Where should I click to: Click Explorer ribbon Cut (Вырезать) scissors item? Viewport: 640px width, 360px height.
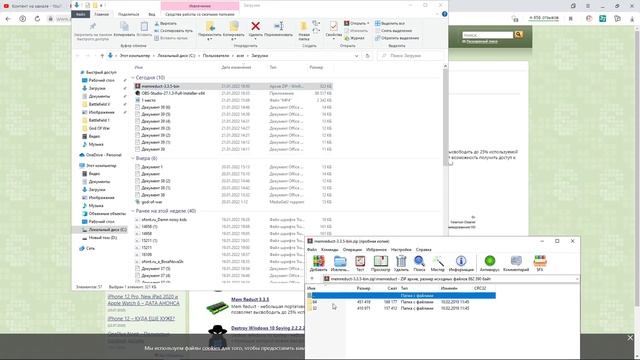click(165, 24)
